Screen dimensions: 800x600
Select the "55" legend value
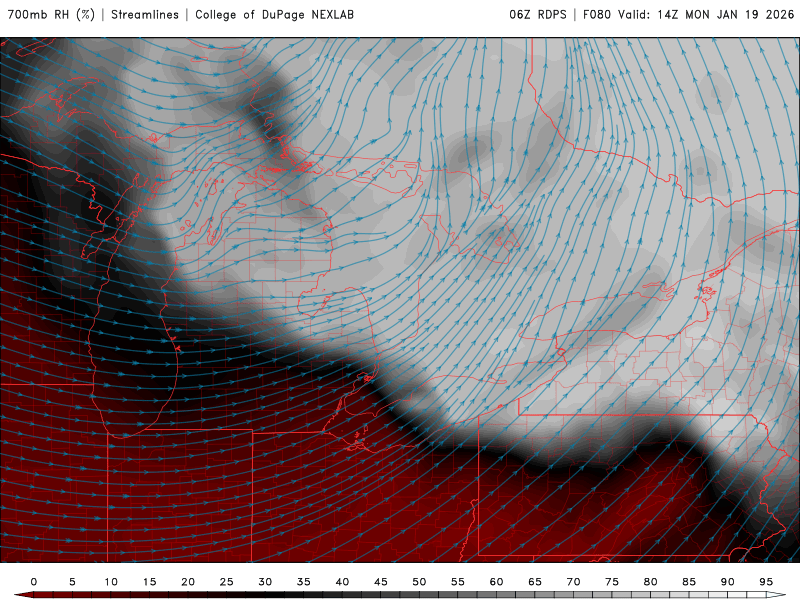tap(458, 582)
